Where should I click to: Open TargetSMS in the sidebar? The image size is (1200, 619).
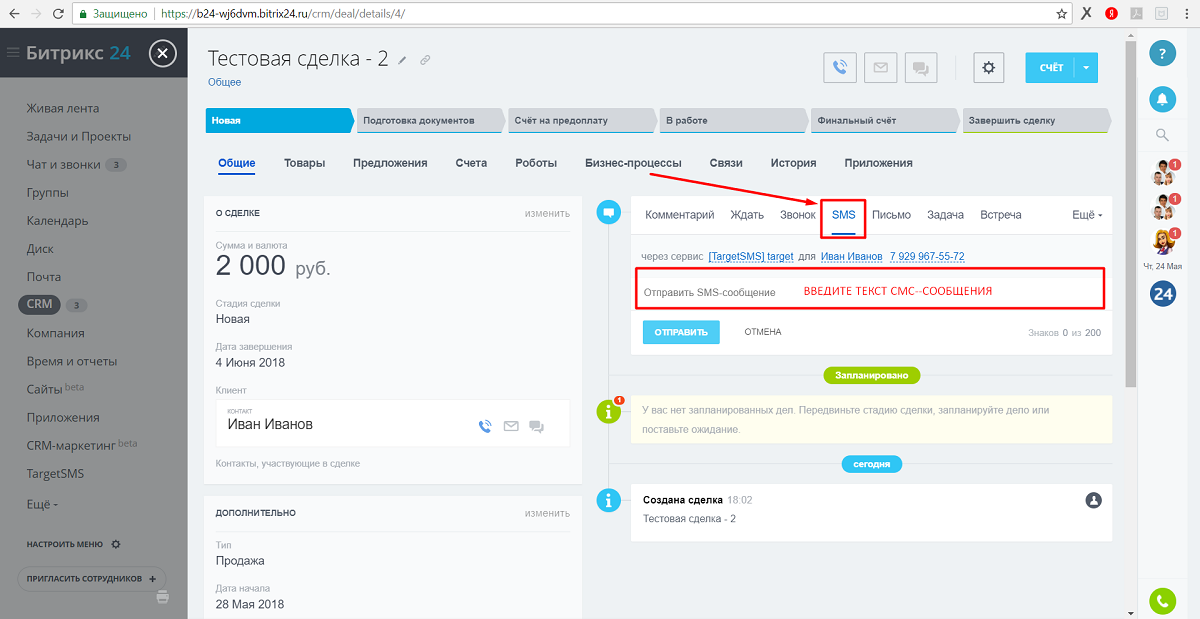[56, 474]
